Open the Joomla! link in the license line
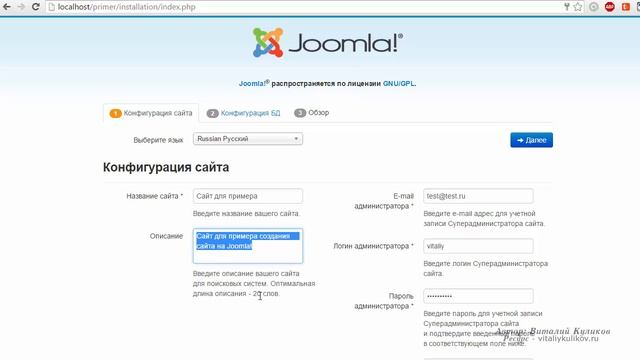640x360 pixels. point(254,83)
